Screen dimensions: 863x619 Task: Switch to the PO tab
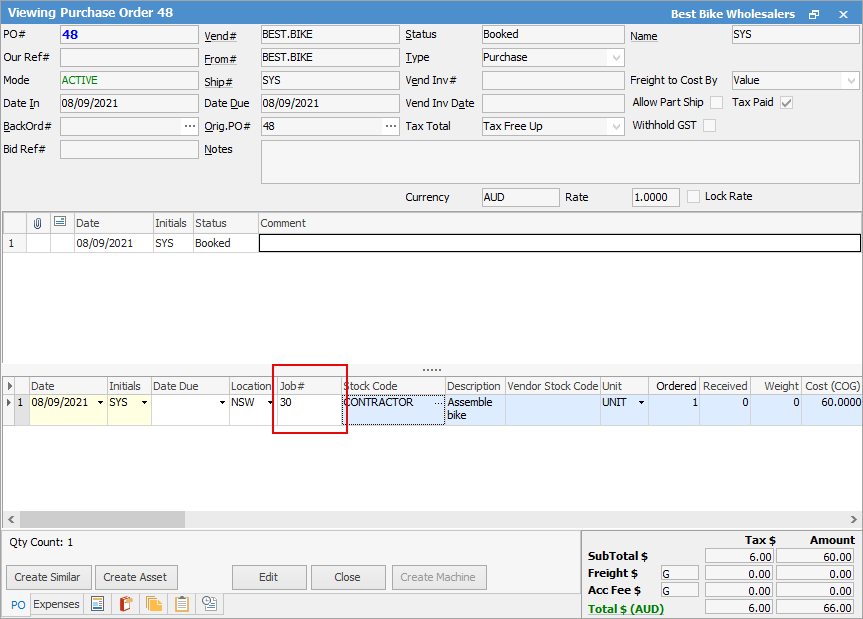pos(18,605)
